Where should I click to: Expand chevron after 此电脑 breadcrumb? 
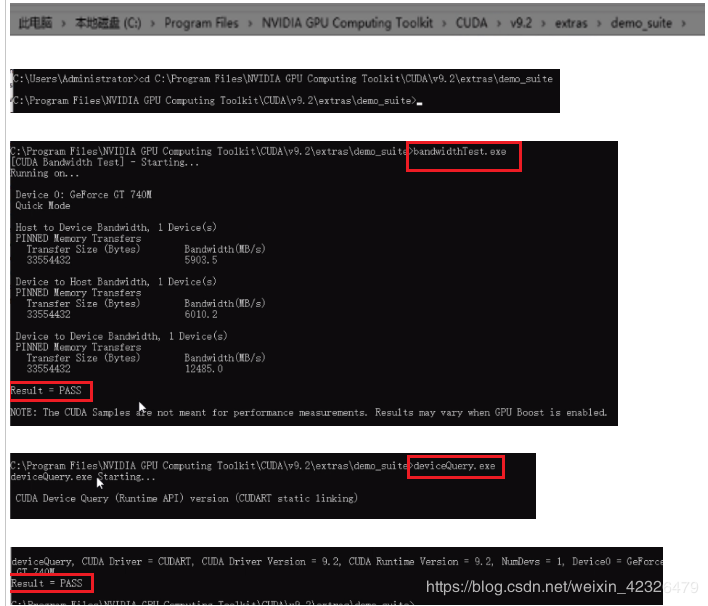pyautogui.click(x=64, y=23)
